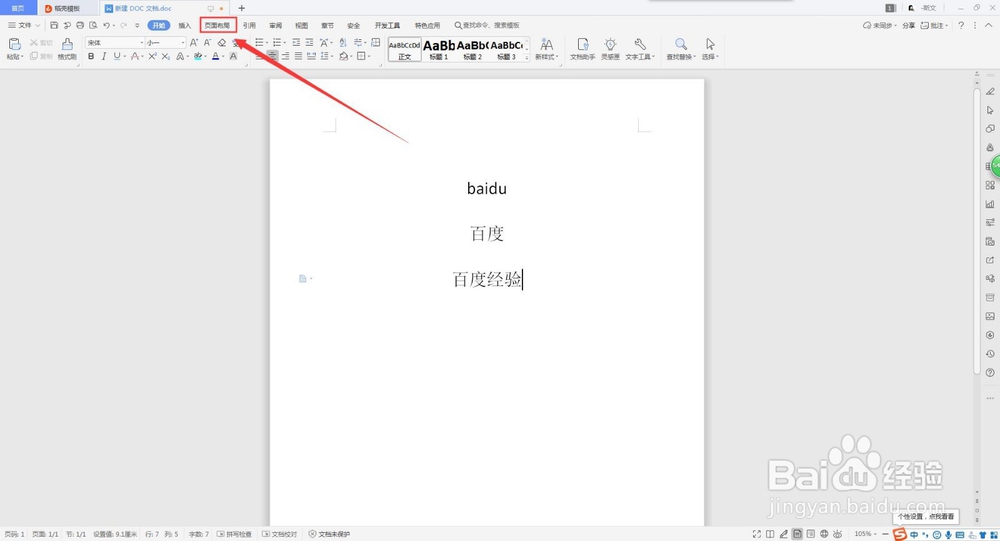Click the Save icon in quick access toolbar
This screenshot has width=1000, height=541.
click(54, 26)
